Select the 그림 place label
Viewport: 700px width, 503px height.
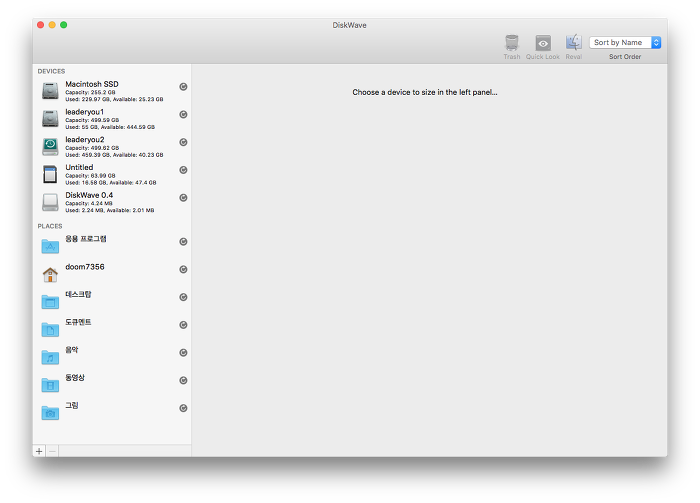(x=71, y=405)
